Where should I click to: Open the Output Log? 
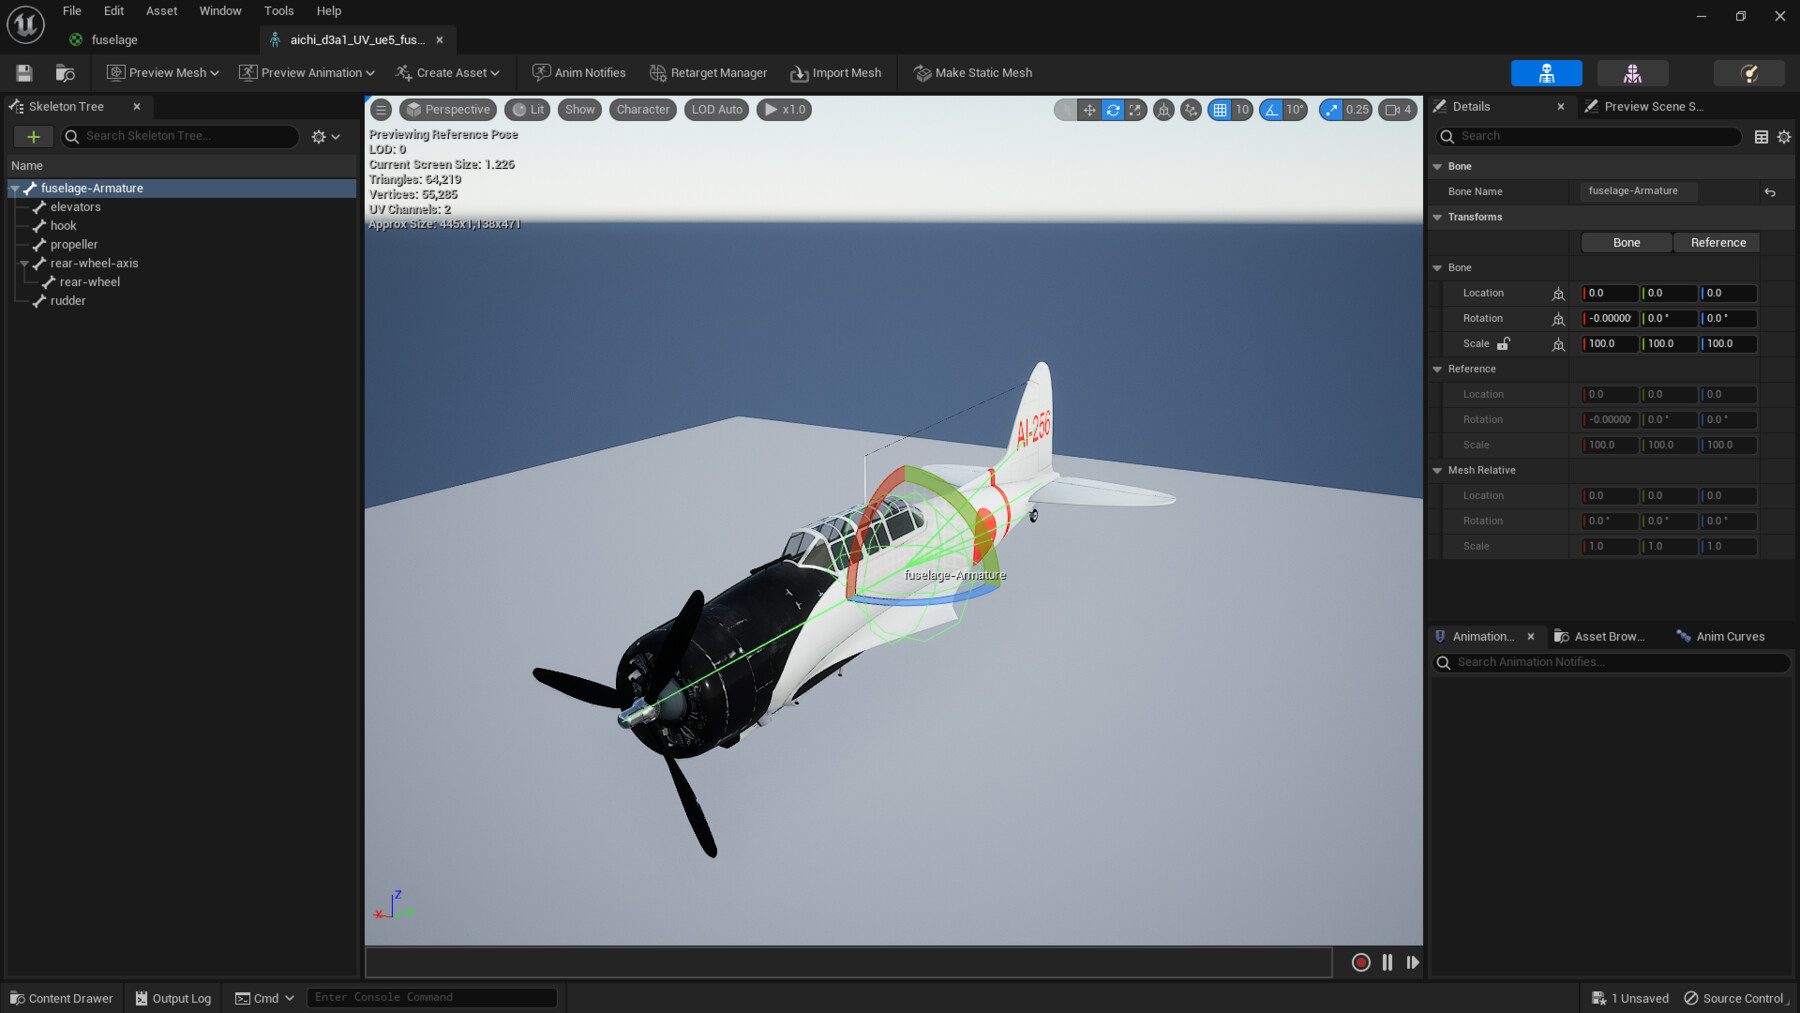(x=173, y=998)
